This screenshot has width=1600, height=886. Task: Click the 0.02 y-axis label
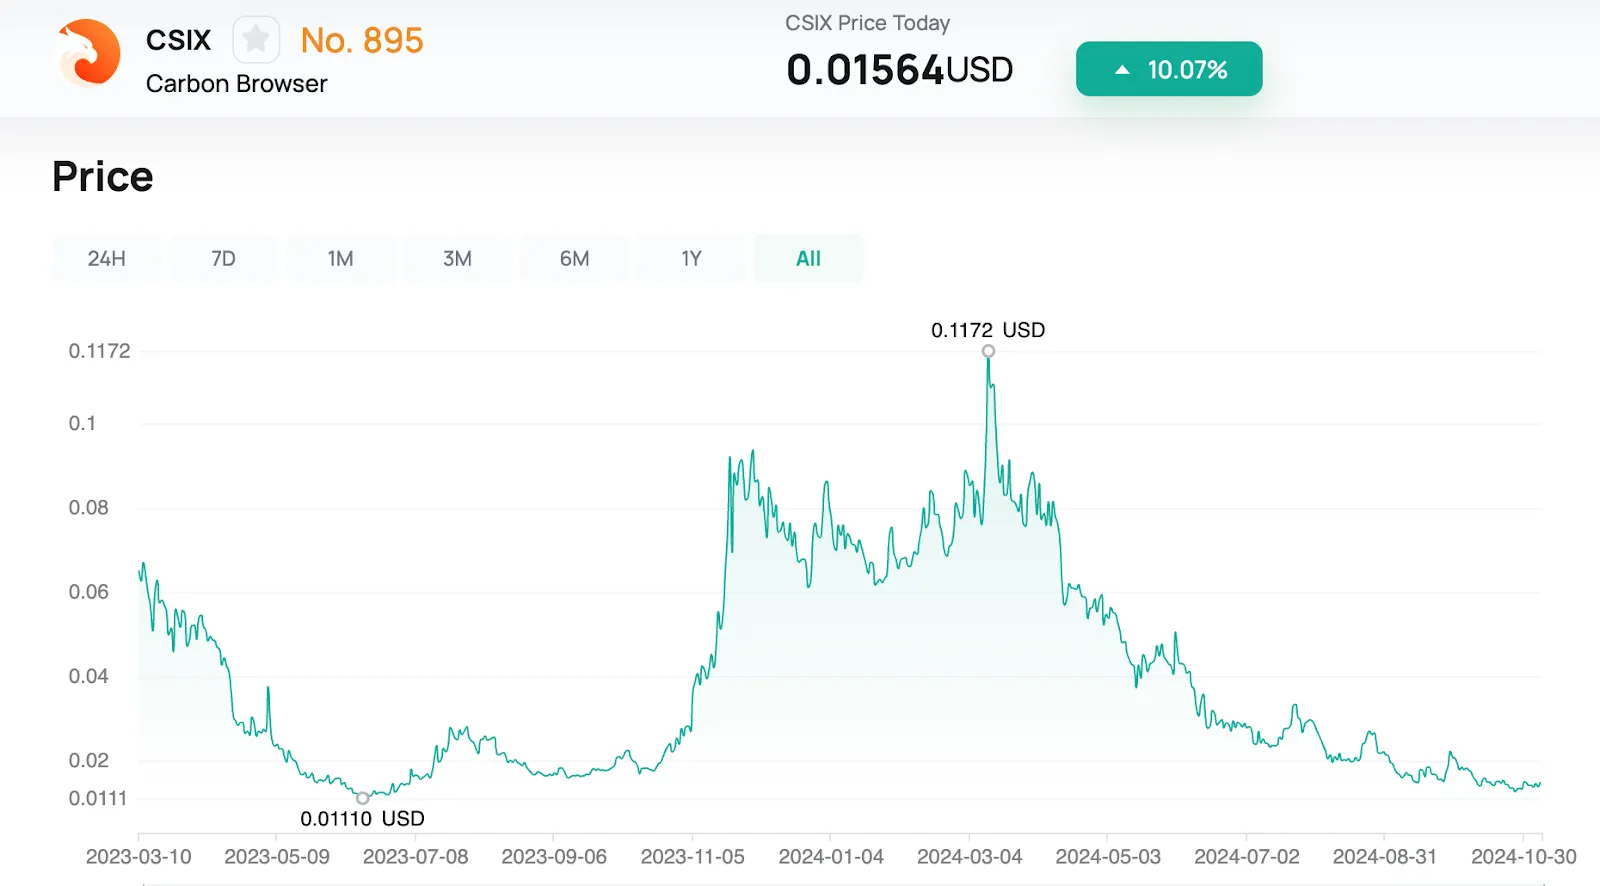click(x=88, y=761)
